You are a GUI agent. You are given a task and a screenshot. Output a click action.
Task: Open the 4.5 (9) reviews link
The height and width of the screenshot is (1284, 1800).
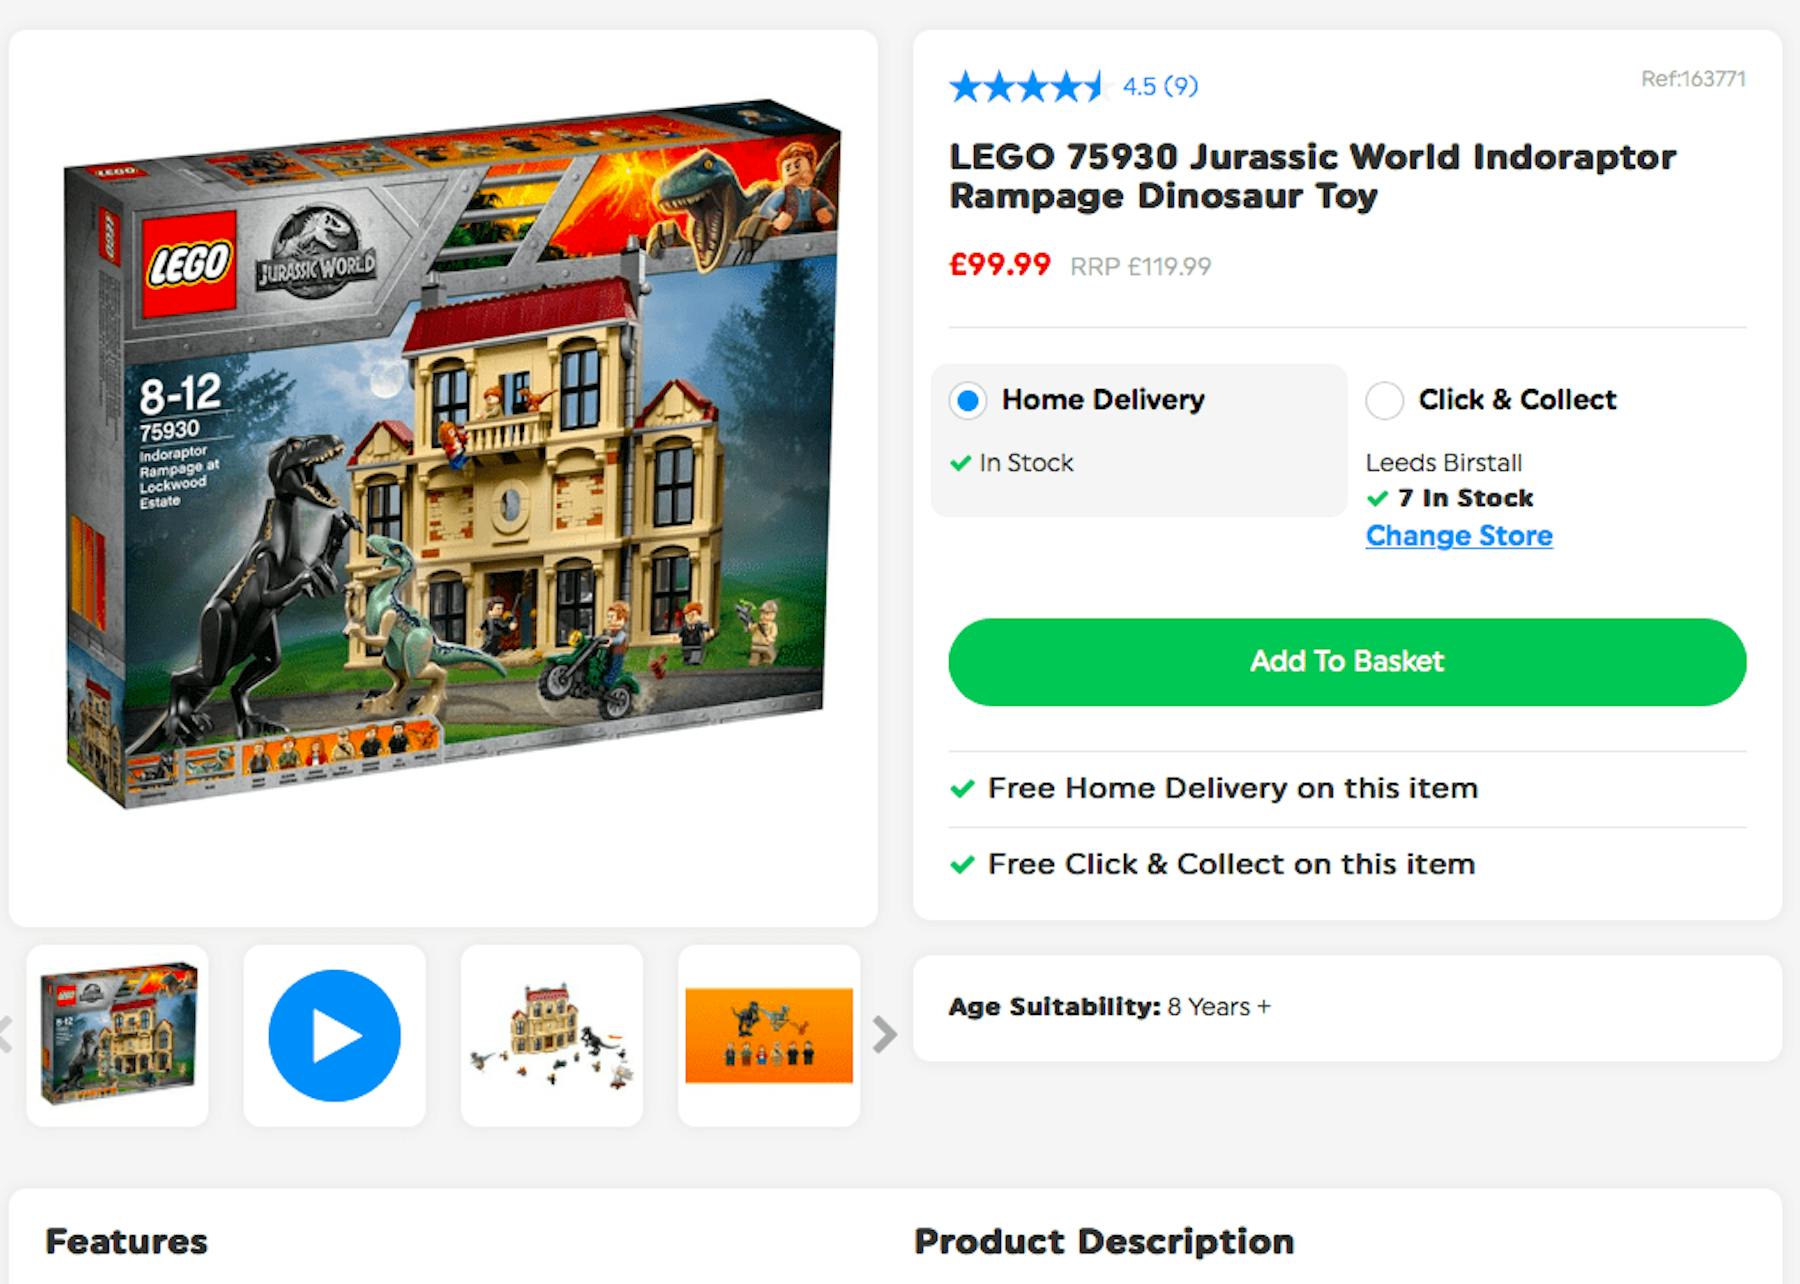tap(1160, 86)
